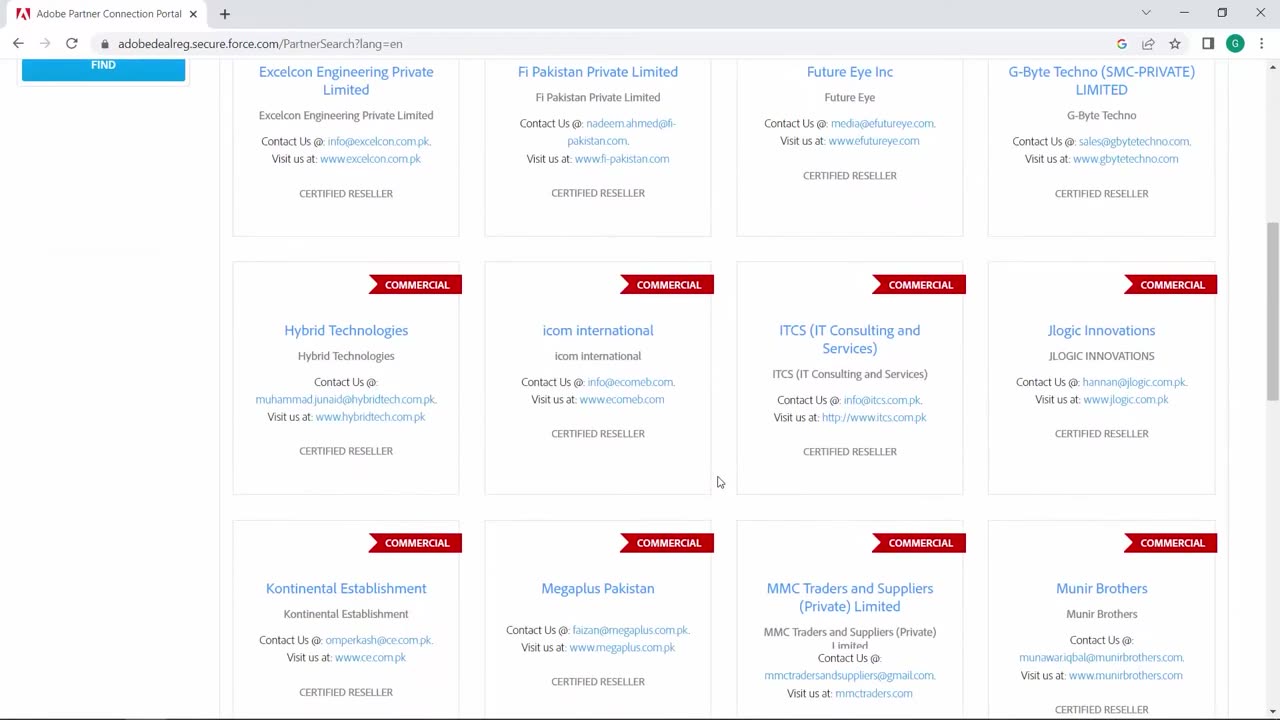Image resolution: width=1280 pixels, height=720 pixels.
Task: Open Excelcon Engineering Private Limited title link
Action: point(346,81)
